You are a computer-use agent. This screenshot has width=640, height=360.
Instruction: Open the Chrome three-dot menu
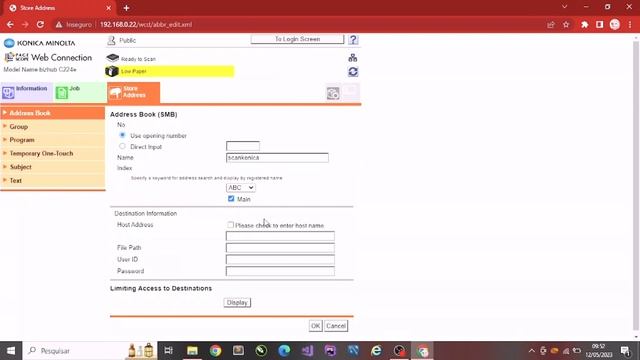click(x=630, y=24)
